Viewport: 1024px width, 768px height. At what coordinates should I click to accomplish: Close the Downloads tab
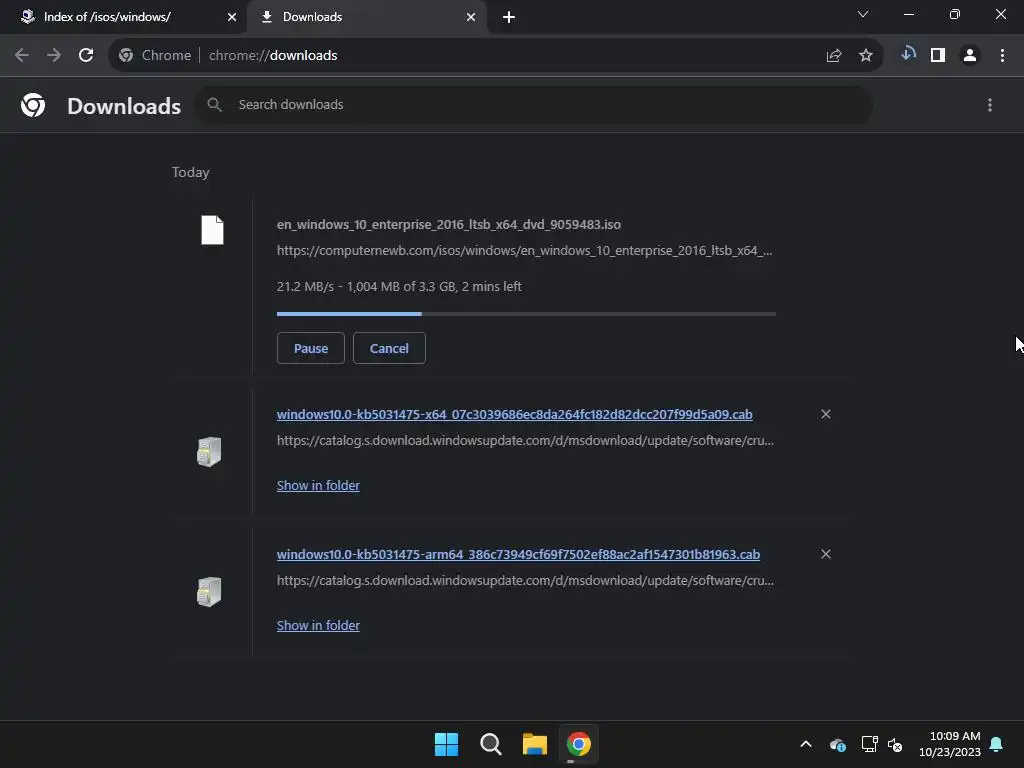(471, 17)
